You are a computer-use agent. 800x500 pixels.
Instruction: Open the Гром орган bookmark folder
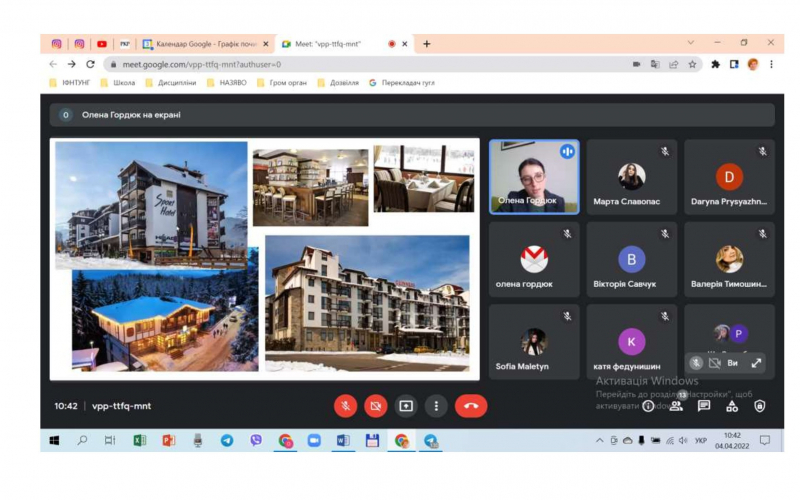pyautogui.click(x=282, y=83)
